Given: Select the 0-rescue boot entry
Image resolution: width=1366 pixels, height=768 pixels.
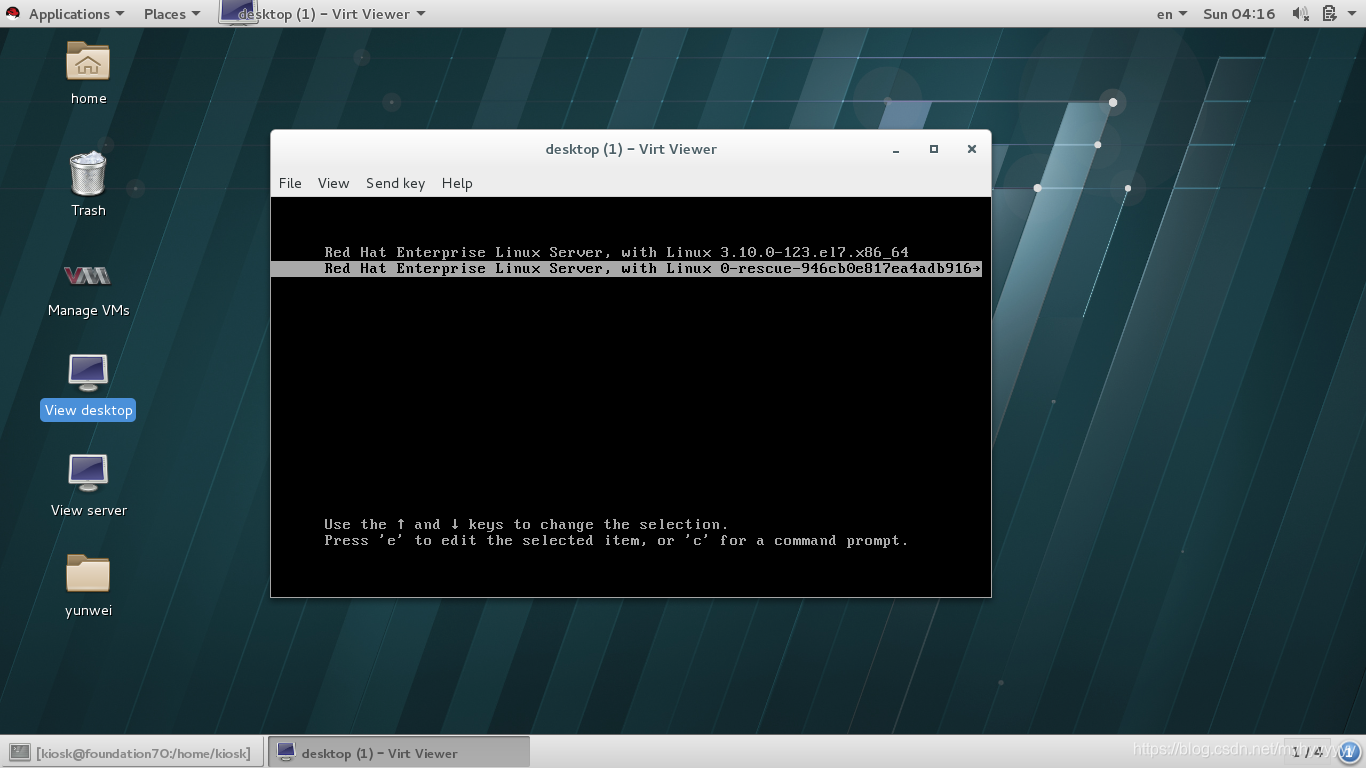Looking at the screenshot, I should 627,268.
